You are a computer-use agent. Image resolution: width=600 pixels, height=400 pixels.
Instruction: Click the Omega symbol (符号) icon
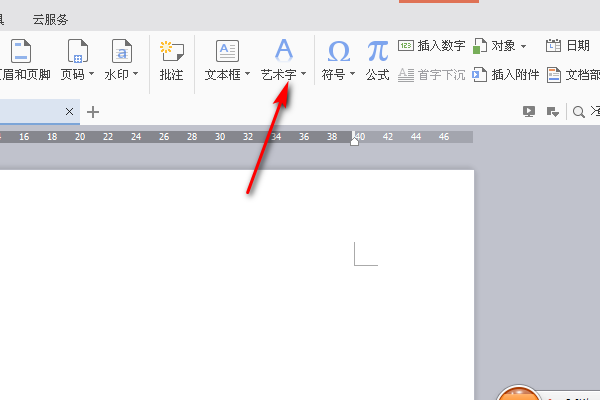click(339, 51)
